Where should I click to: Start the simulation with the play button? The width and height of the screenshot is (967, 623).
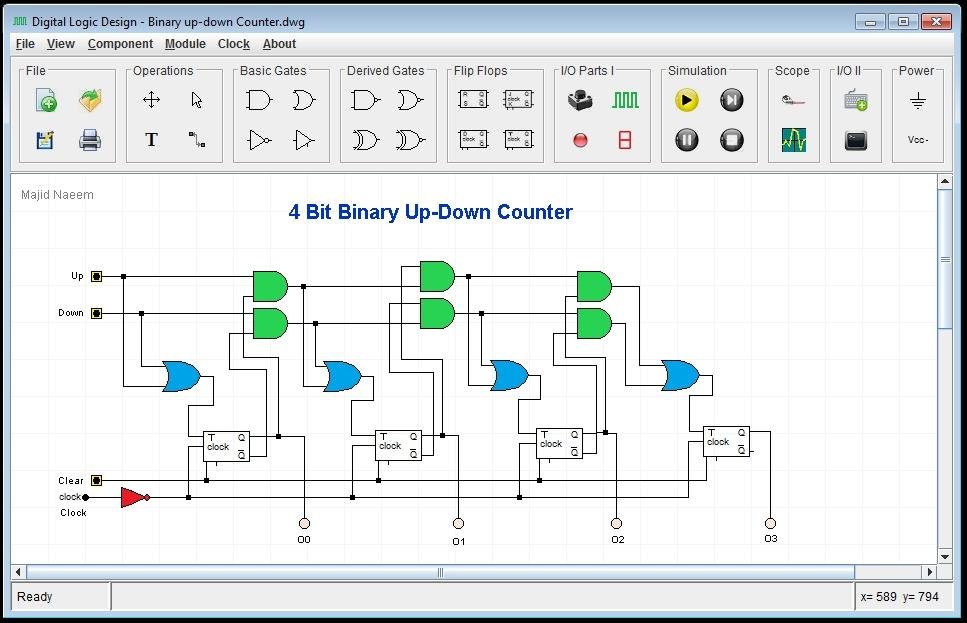[x=685, y=99]
